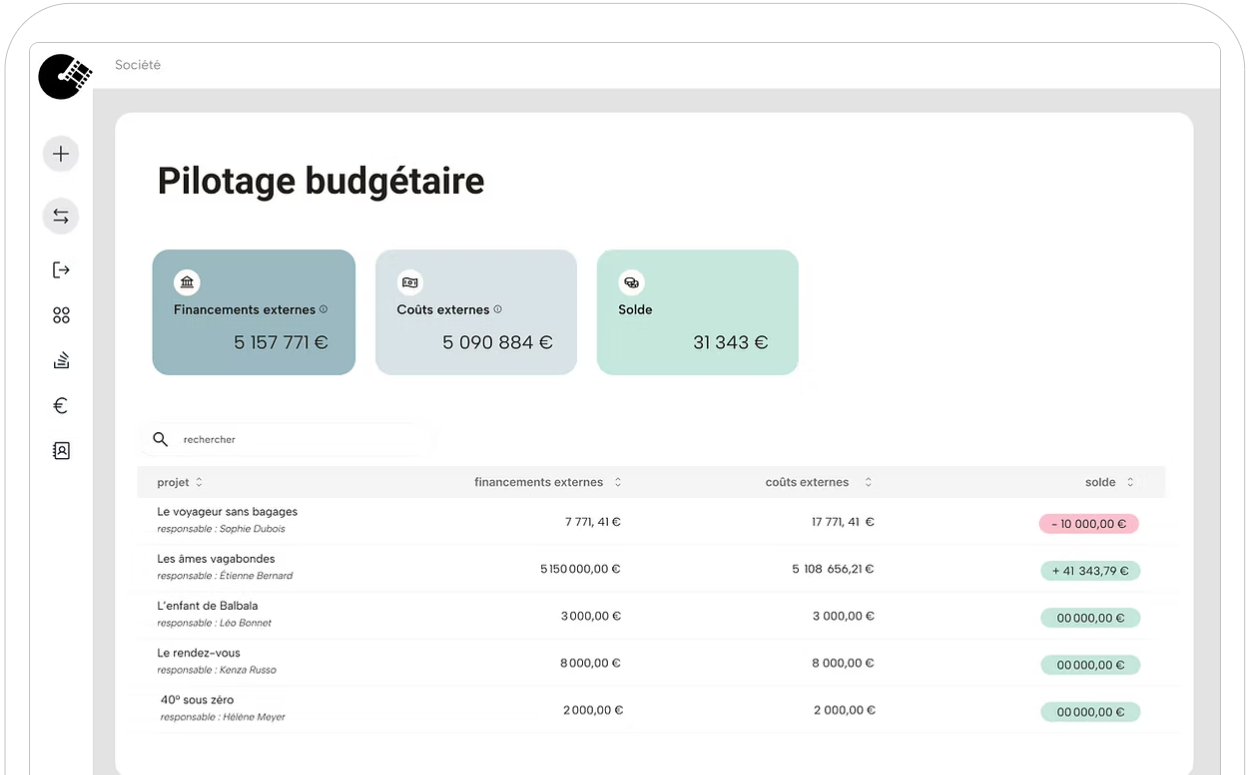Click the red -10 000,00 € balance badge
The image size is (1250, 775).
1088,524
